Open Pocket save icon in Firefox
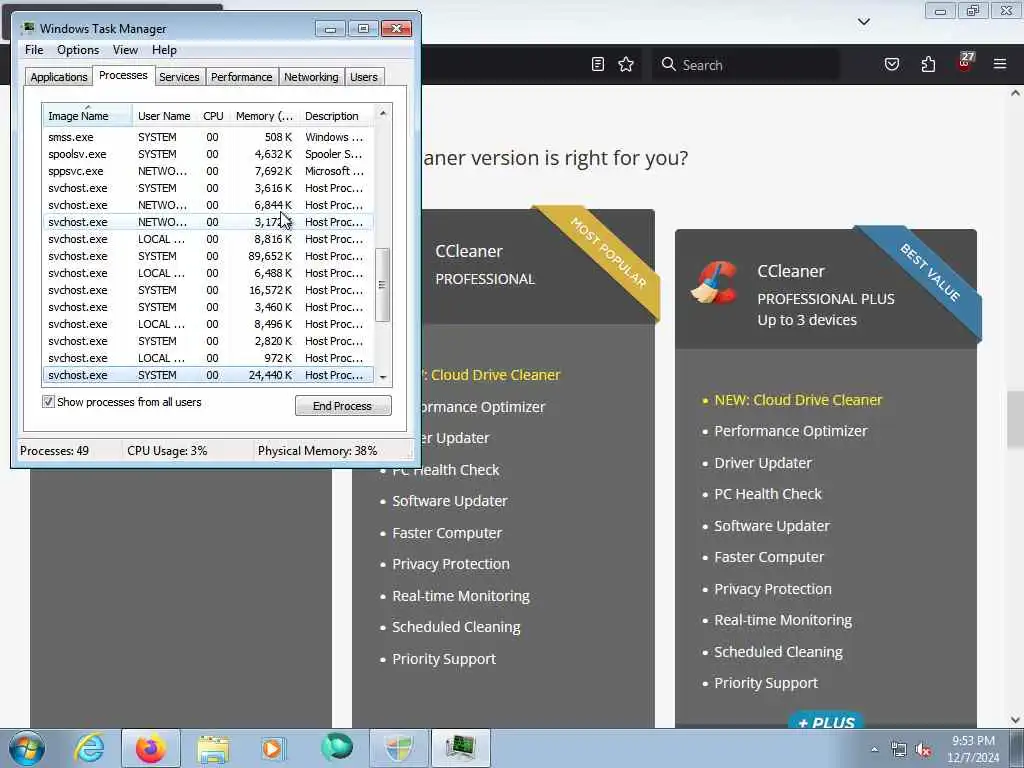Image resolution: width=1024 pixels, height=768 pixels. click(x=891, y=64)
